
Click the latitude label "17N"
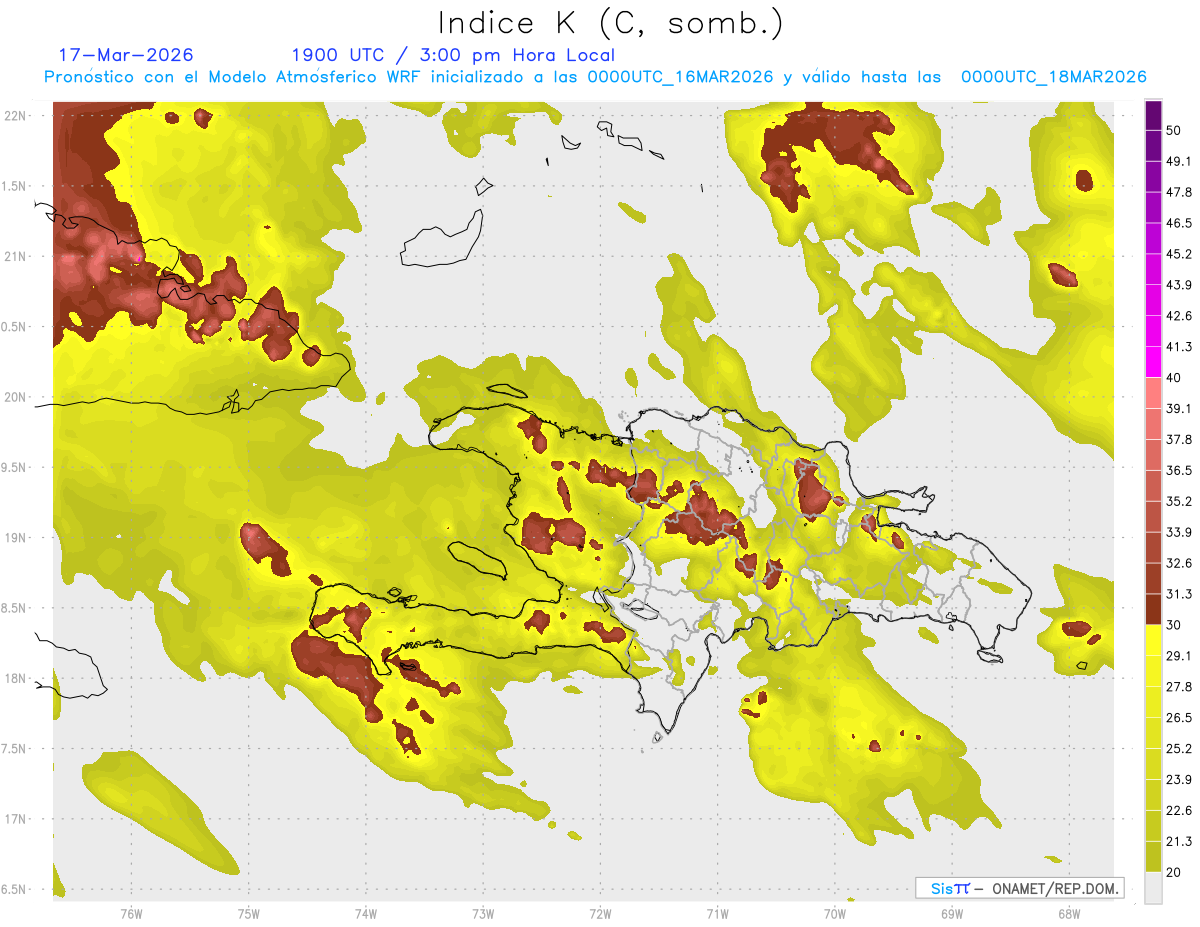pos(15,819)
